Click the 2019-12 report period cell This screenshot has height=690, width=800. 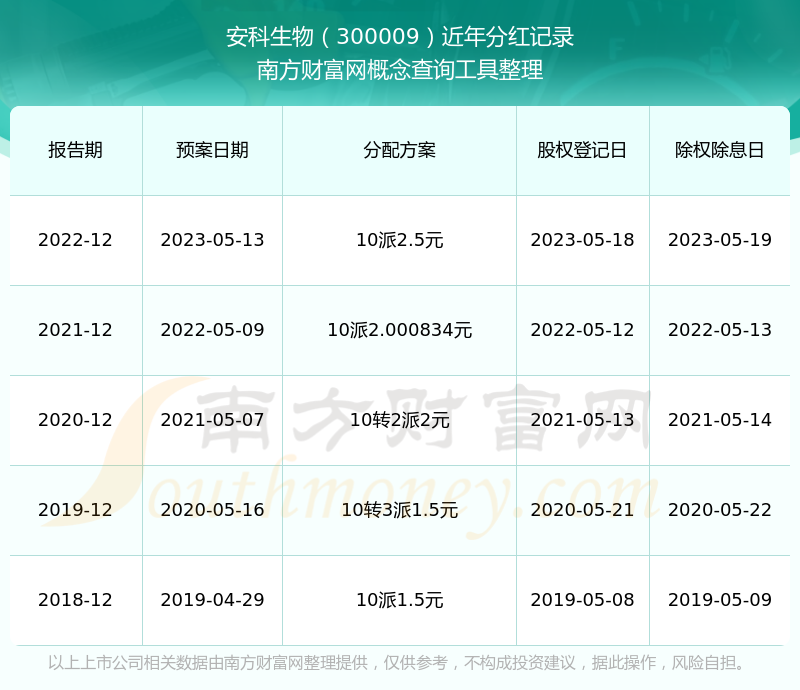(76, 510)
